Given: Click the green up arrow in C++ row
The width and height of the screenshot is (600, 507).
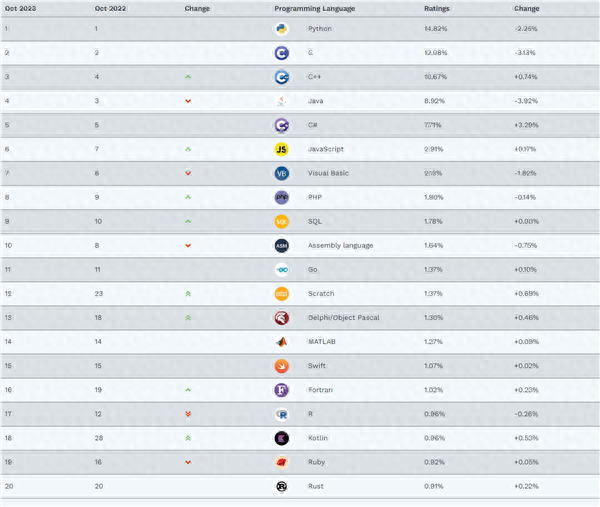Looking at the screenshot, I should point(188,77).
